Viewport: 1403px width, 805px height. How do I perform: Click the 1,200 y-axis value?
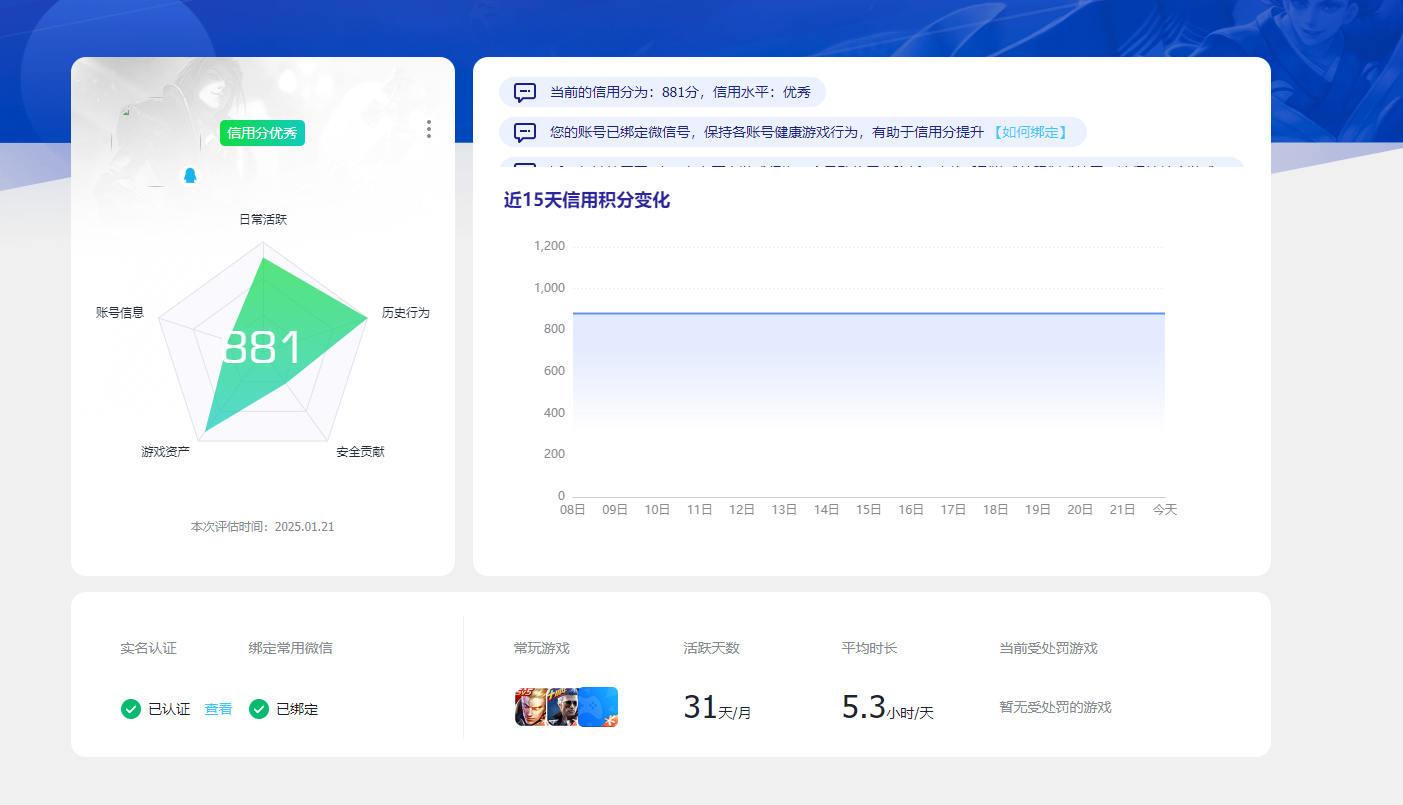click(x=549, y=246)
